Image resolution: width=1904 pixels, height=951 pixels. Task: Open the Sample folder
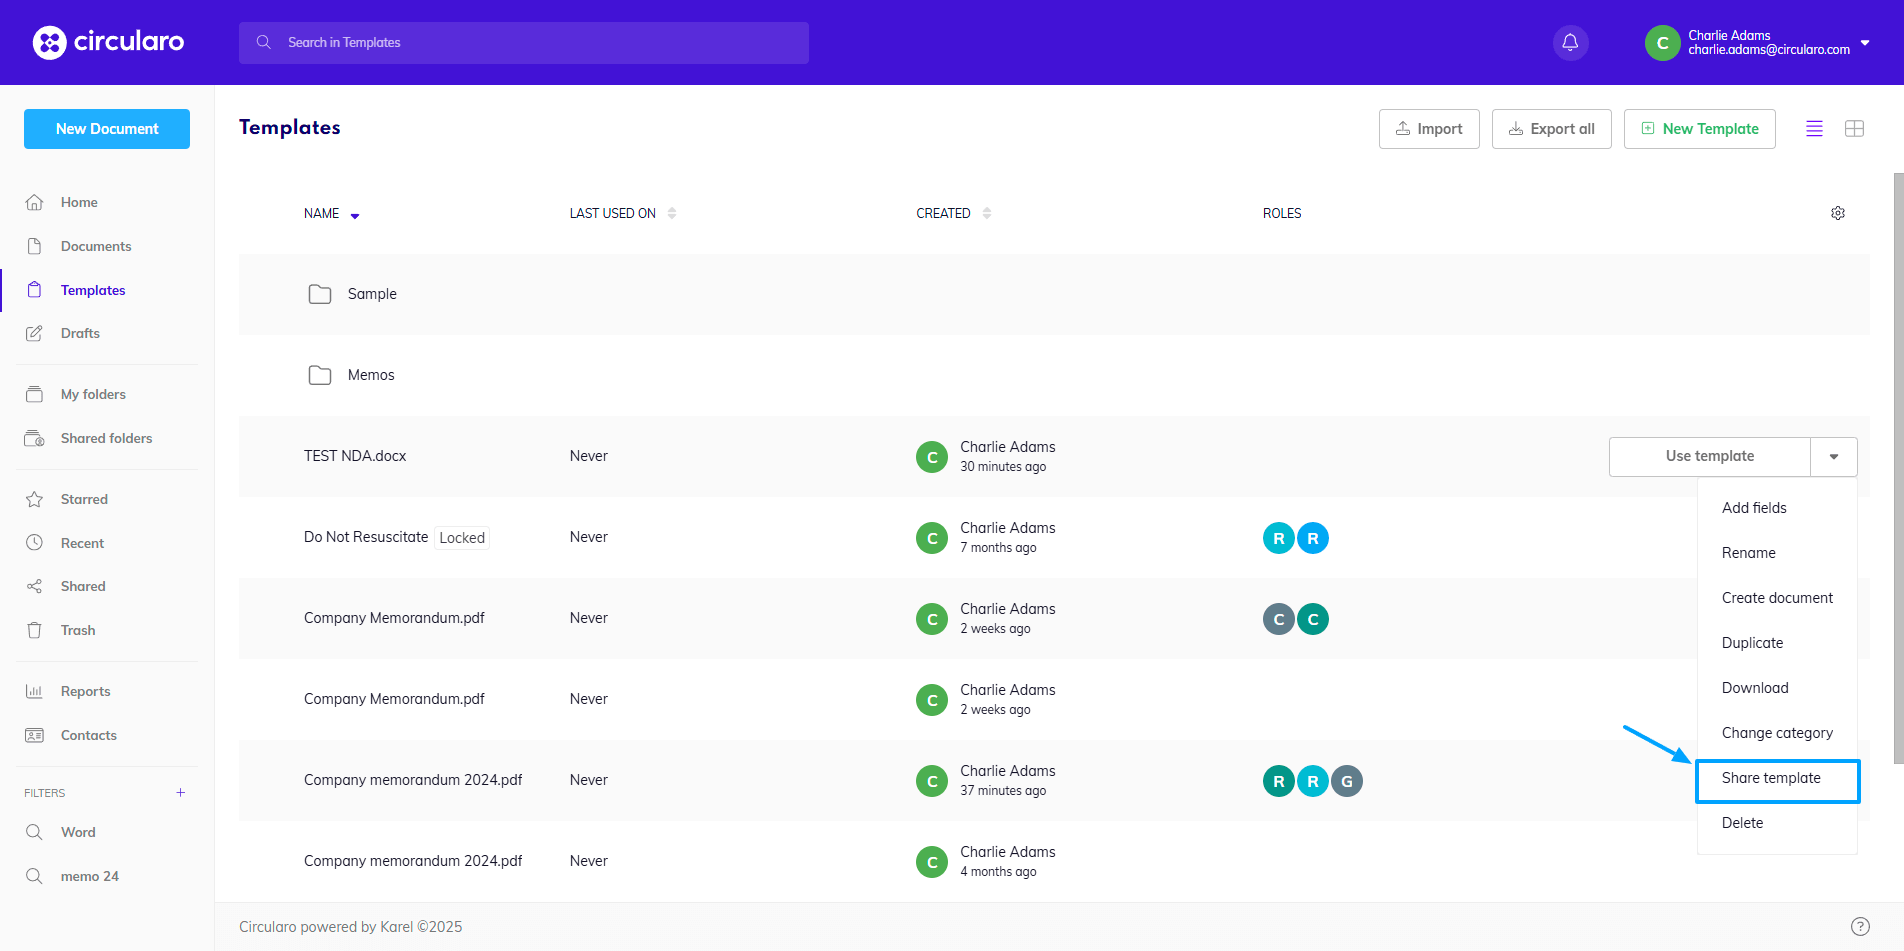pos(372,294)
